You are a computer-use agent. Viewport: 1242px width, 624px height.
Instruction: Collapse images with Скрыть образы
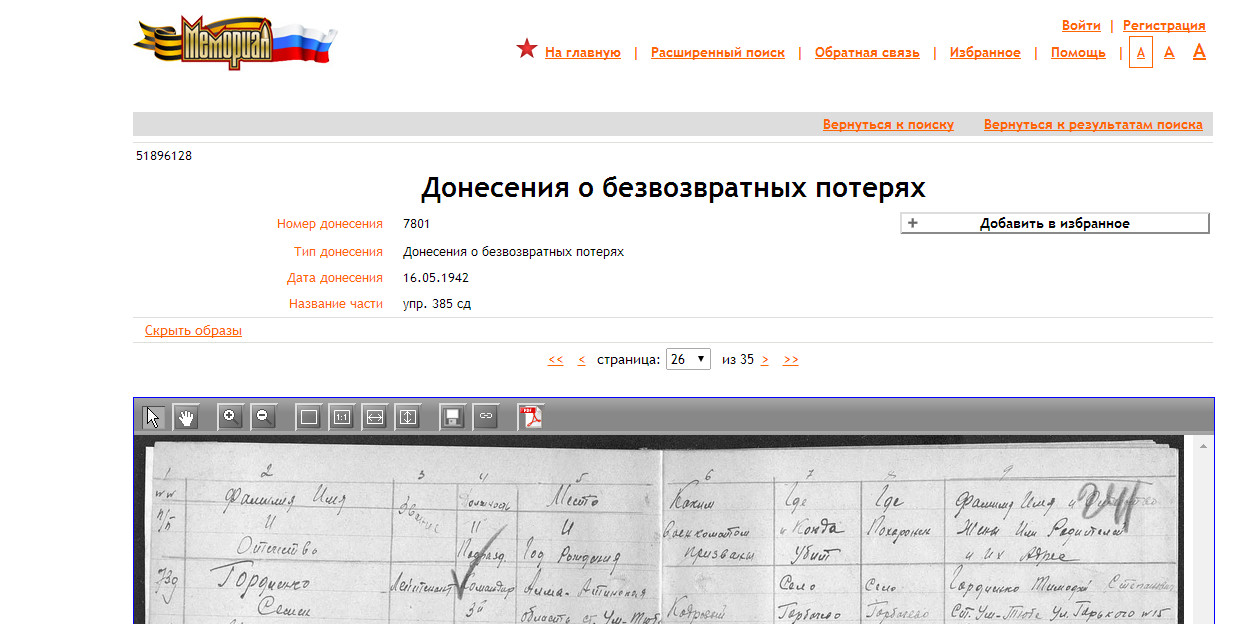click(x=193, y=331)
